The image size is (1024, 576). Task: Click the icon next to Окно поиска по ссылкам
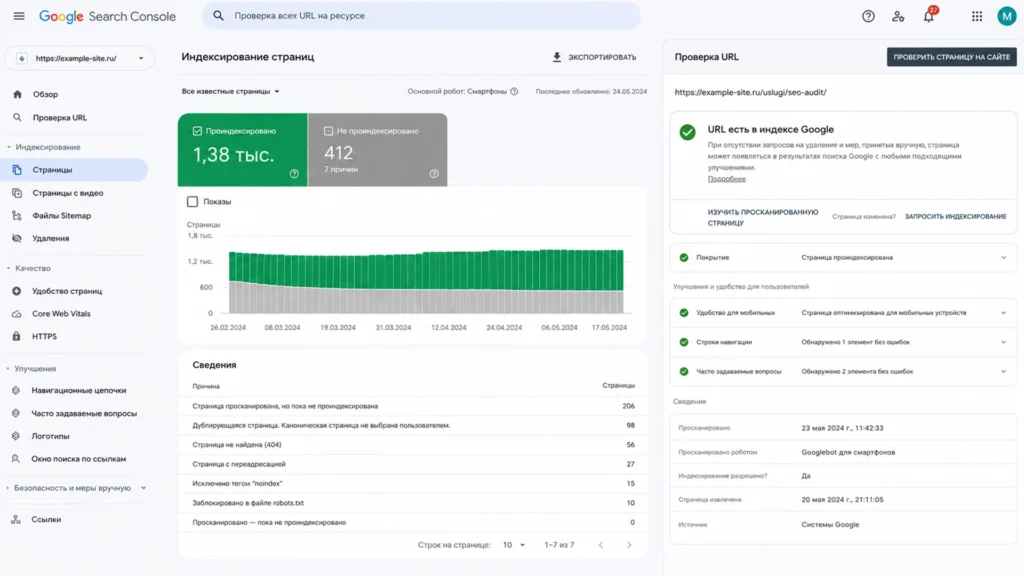(x=16, y=458)
